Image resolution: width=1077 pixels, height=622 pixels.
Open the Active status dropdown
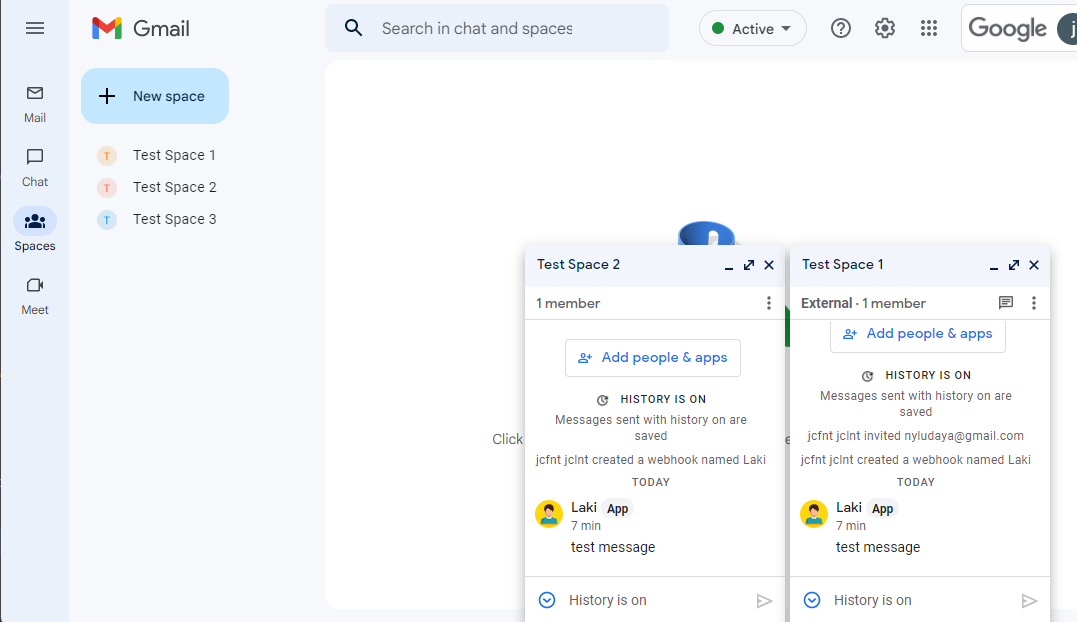[x=752, y=29]
